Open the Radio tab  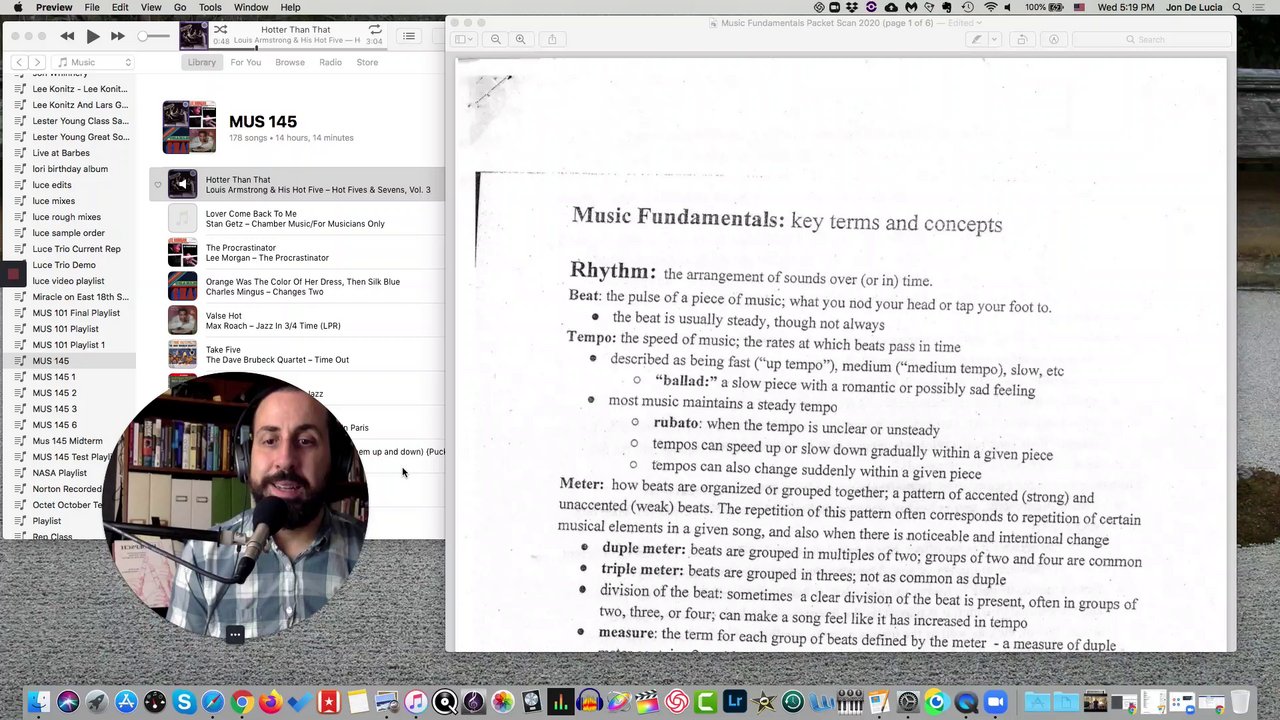point(330,62)
